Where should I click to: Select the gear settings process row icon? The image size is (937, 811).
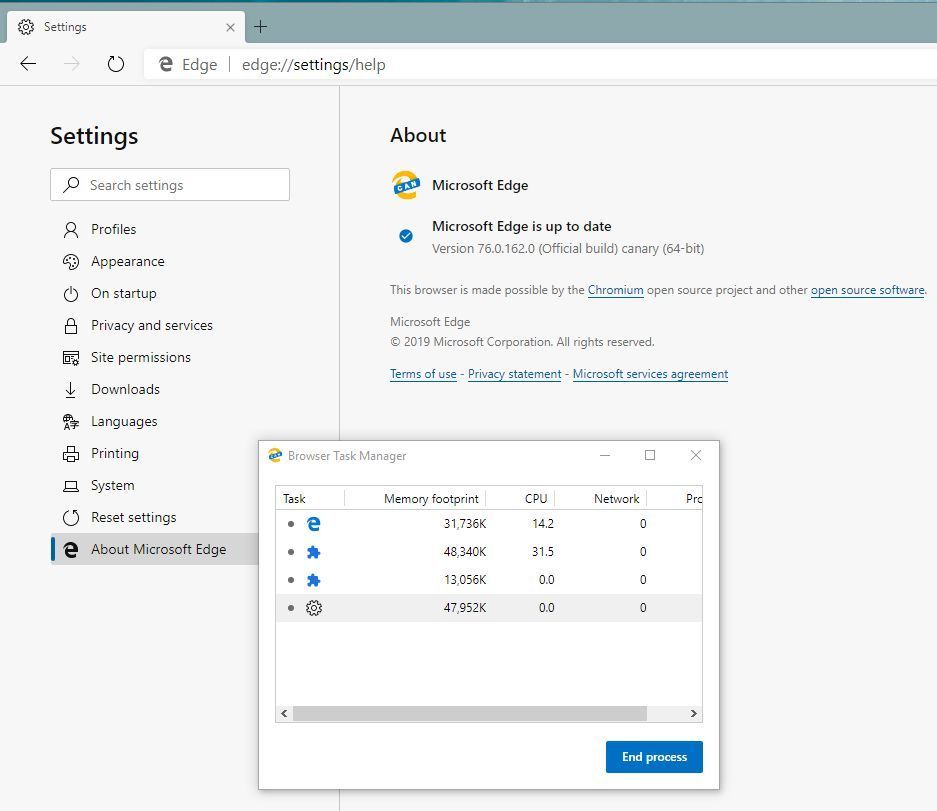[x=314, y=608]
